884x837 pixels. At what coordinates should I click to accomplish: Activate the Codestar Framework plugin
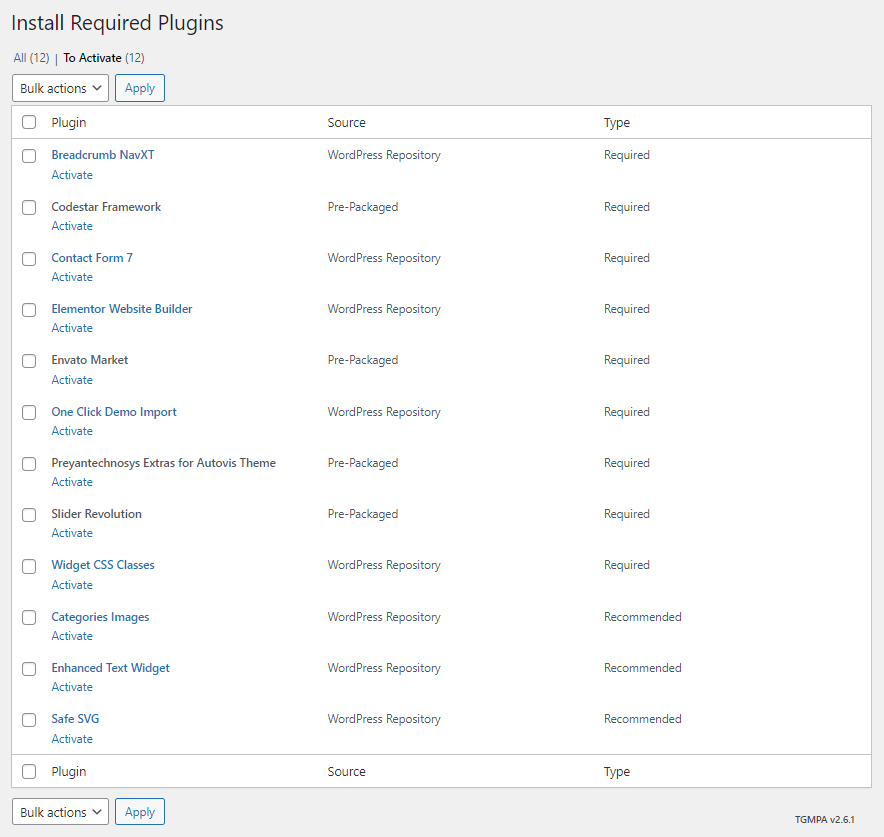coord(72,225)
